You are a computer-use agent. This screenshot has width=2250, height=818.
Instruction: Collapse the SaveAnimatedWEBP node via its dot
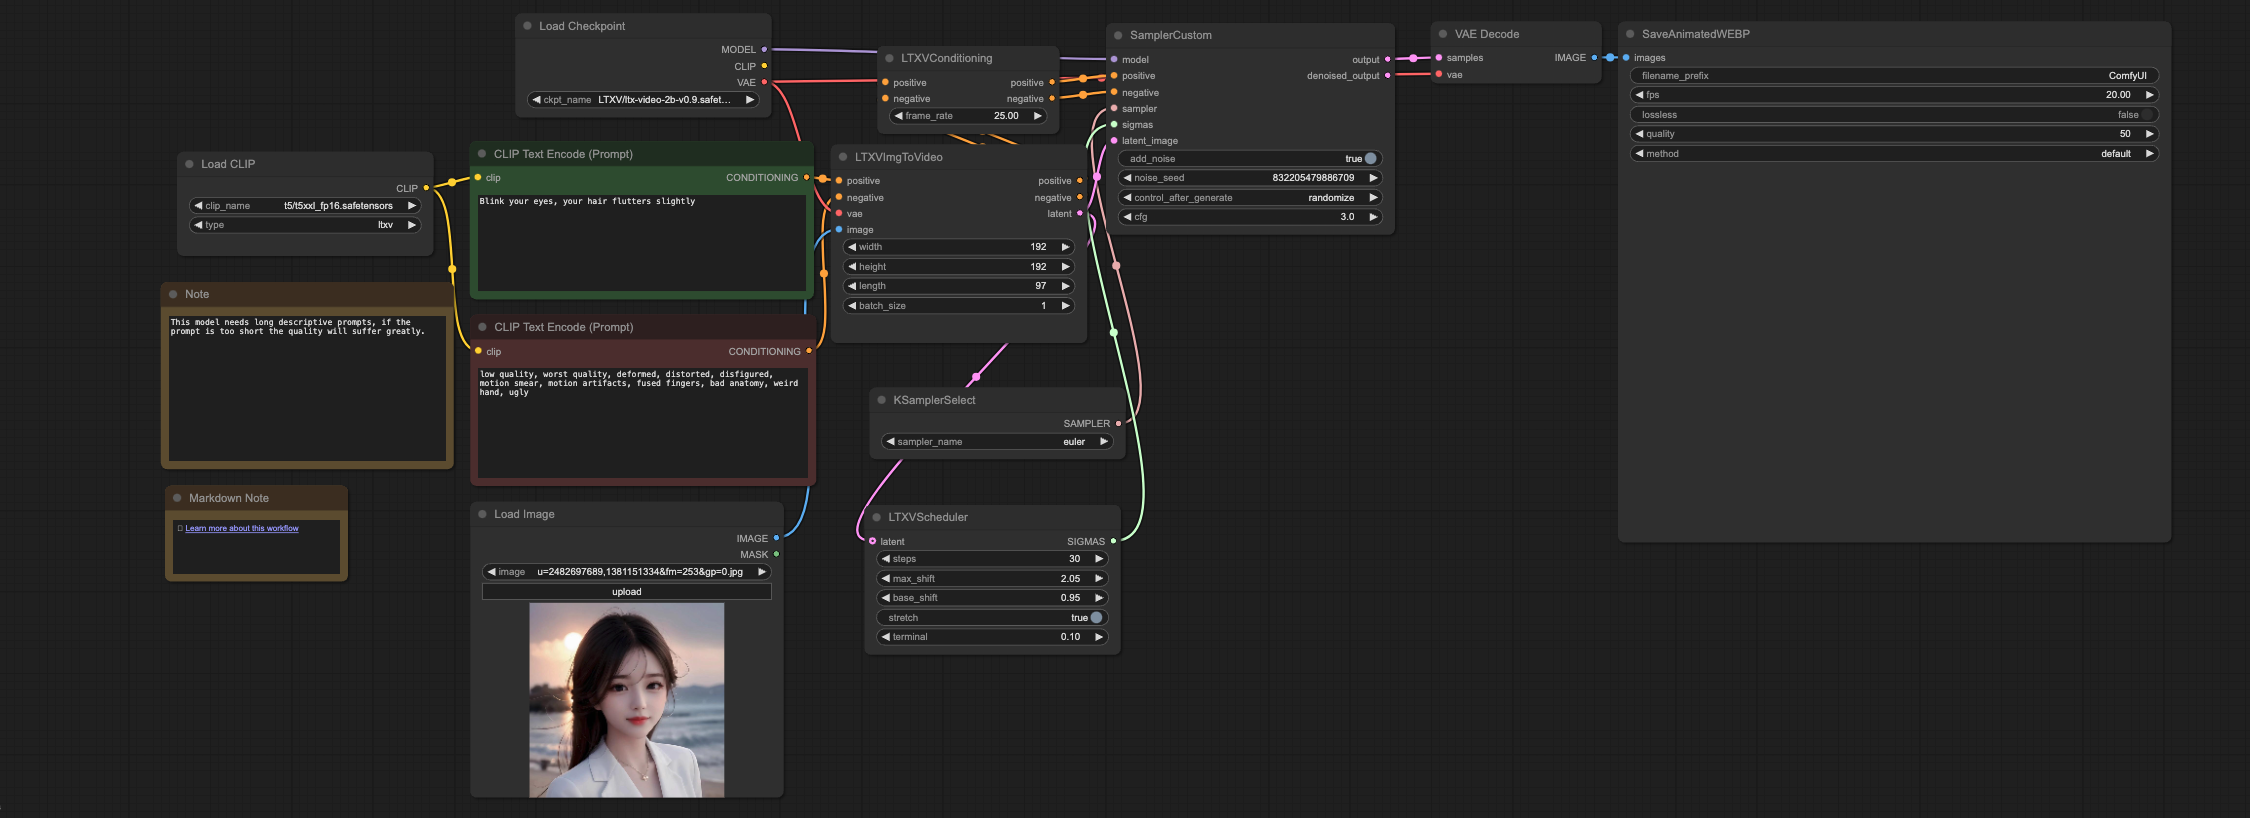pyautogui.click(x=1630, y=34)
